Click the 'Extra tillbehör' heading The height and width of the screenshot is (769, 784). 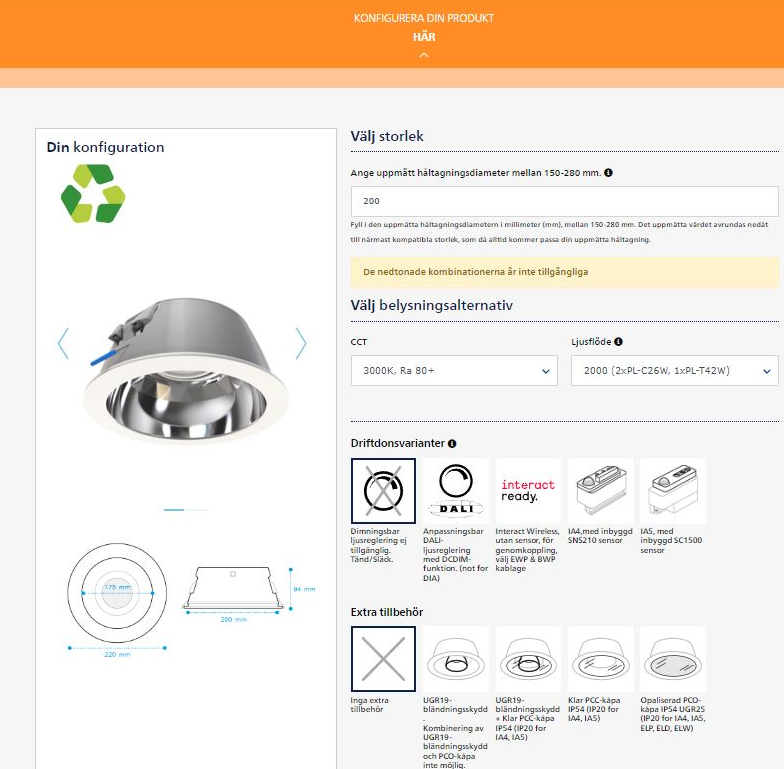click(387, 612)
